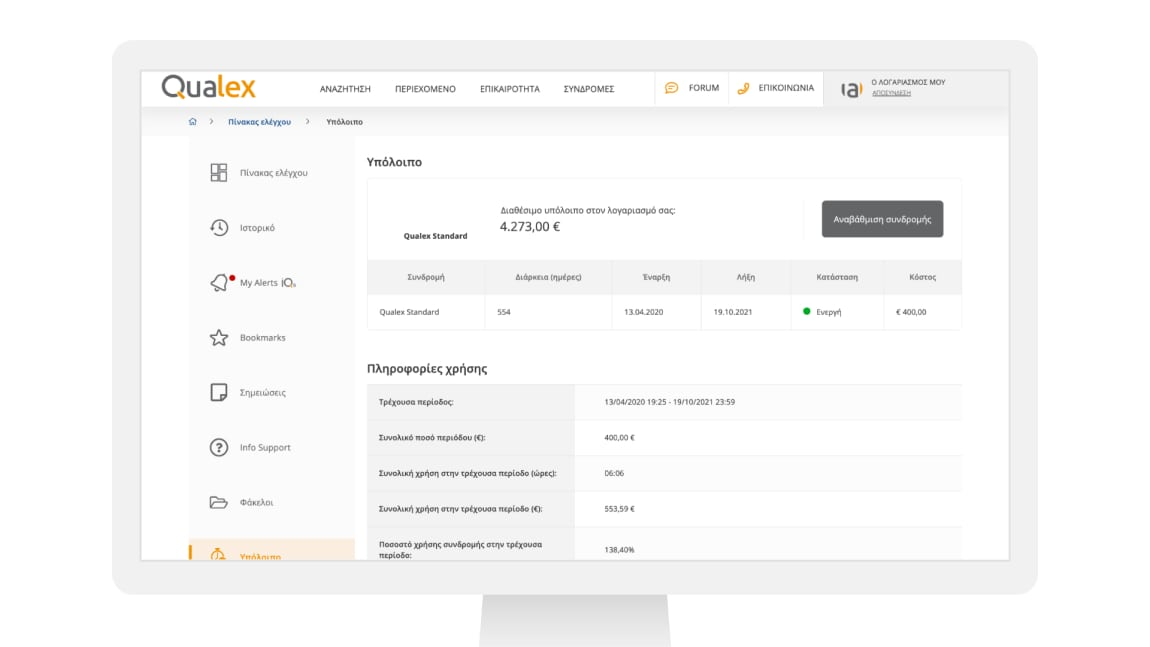Image resolution: width=1150 pixels, height=647 pixels.
Task: Click usage value 553,59 €
Action: click(619, 508)
